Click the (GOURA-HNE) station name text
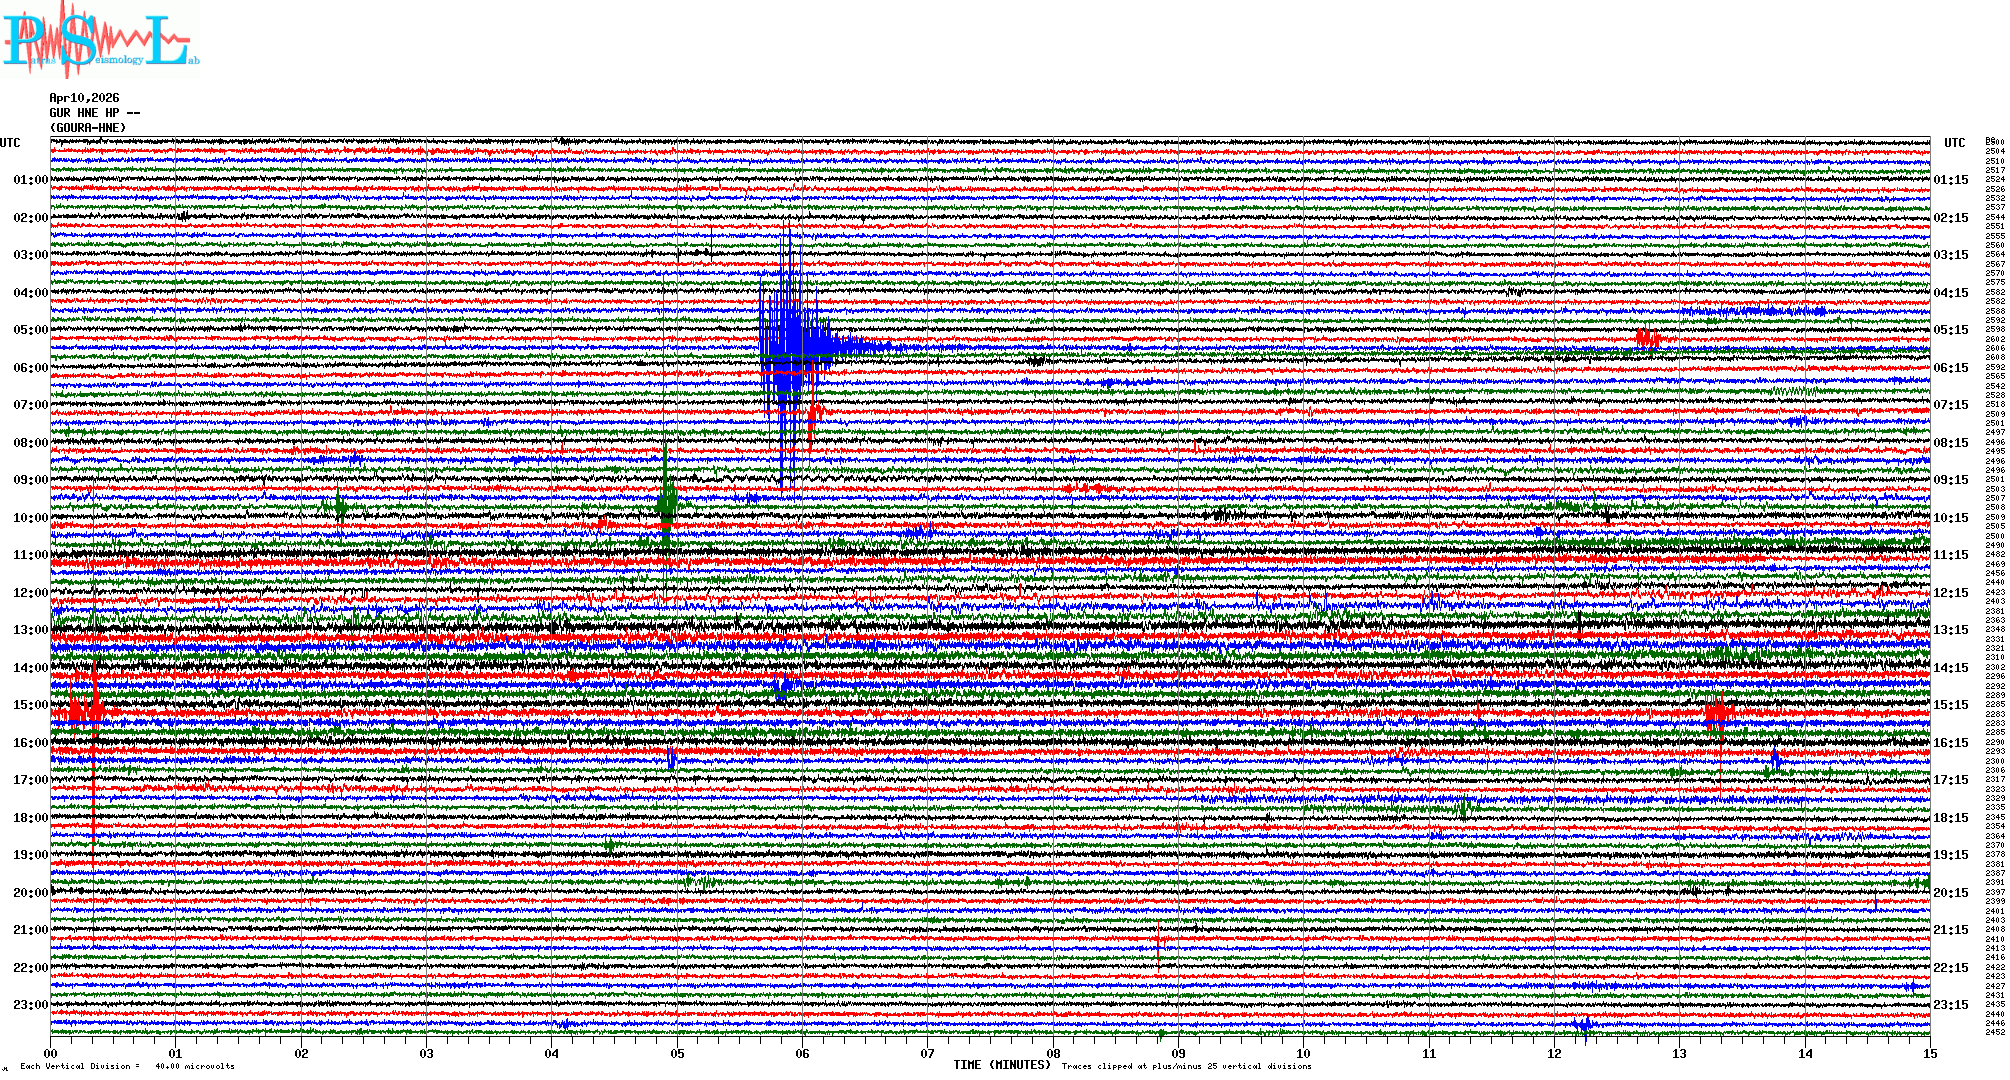This screenshot has height=1080, width=2010. tap(88, 128)
